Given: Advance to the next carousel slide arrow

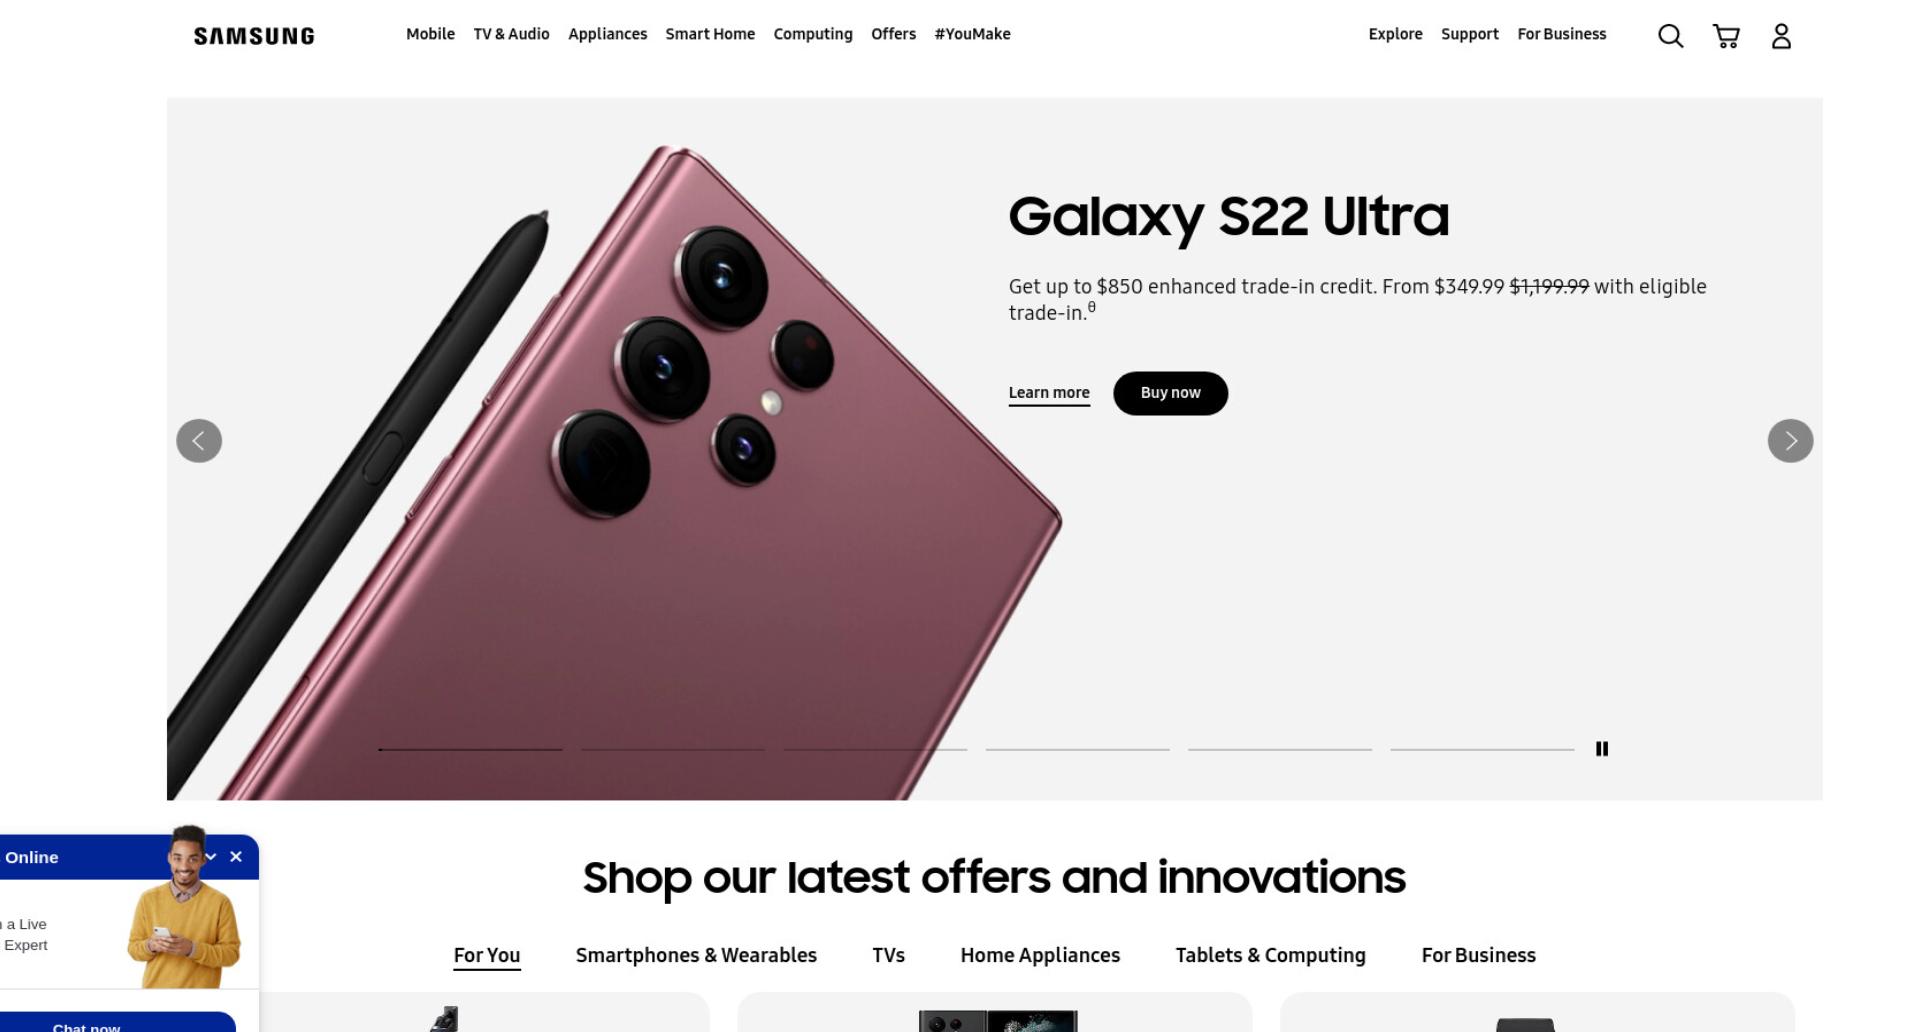Looking at the screenshot, I should [x=1790, y=441].
